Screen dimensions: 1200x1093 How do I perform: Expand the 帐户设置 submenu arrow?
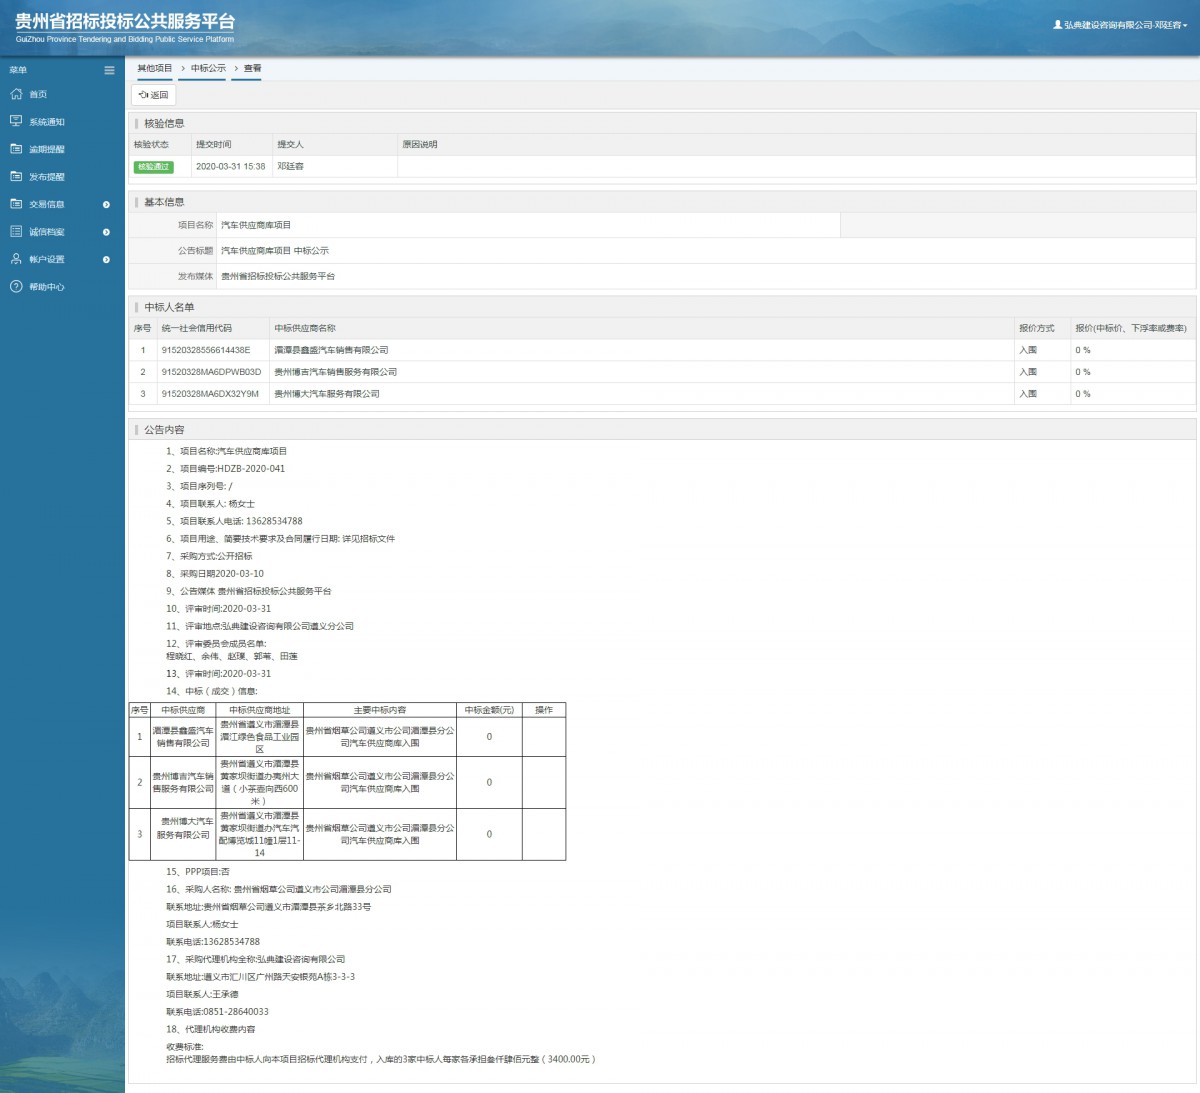click(106, 259)
